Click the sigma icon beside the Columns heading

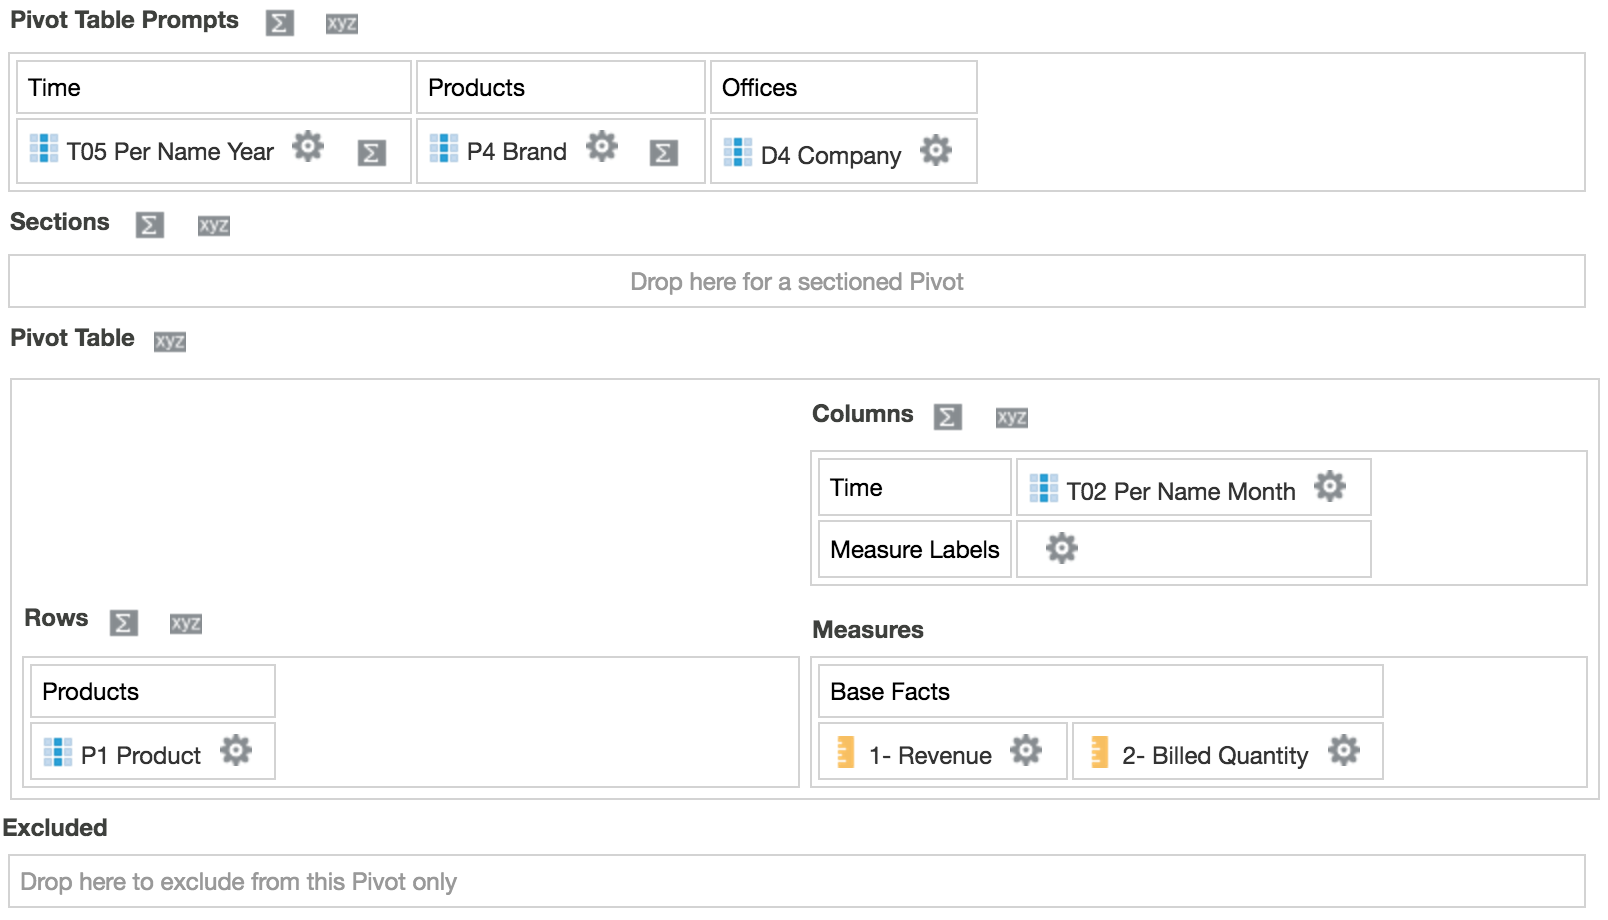pyautogui.click(x=946, y=416)
